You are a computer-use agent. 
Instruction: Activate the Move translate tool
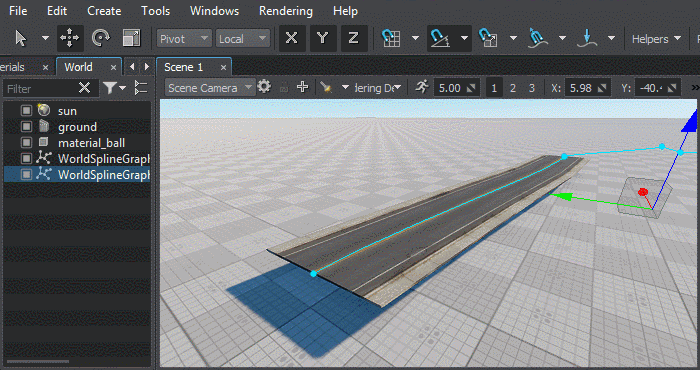(x=70, y=38)
